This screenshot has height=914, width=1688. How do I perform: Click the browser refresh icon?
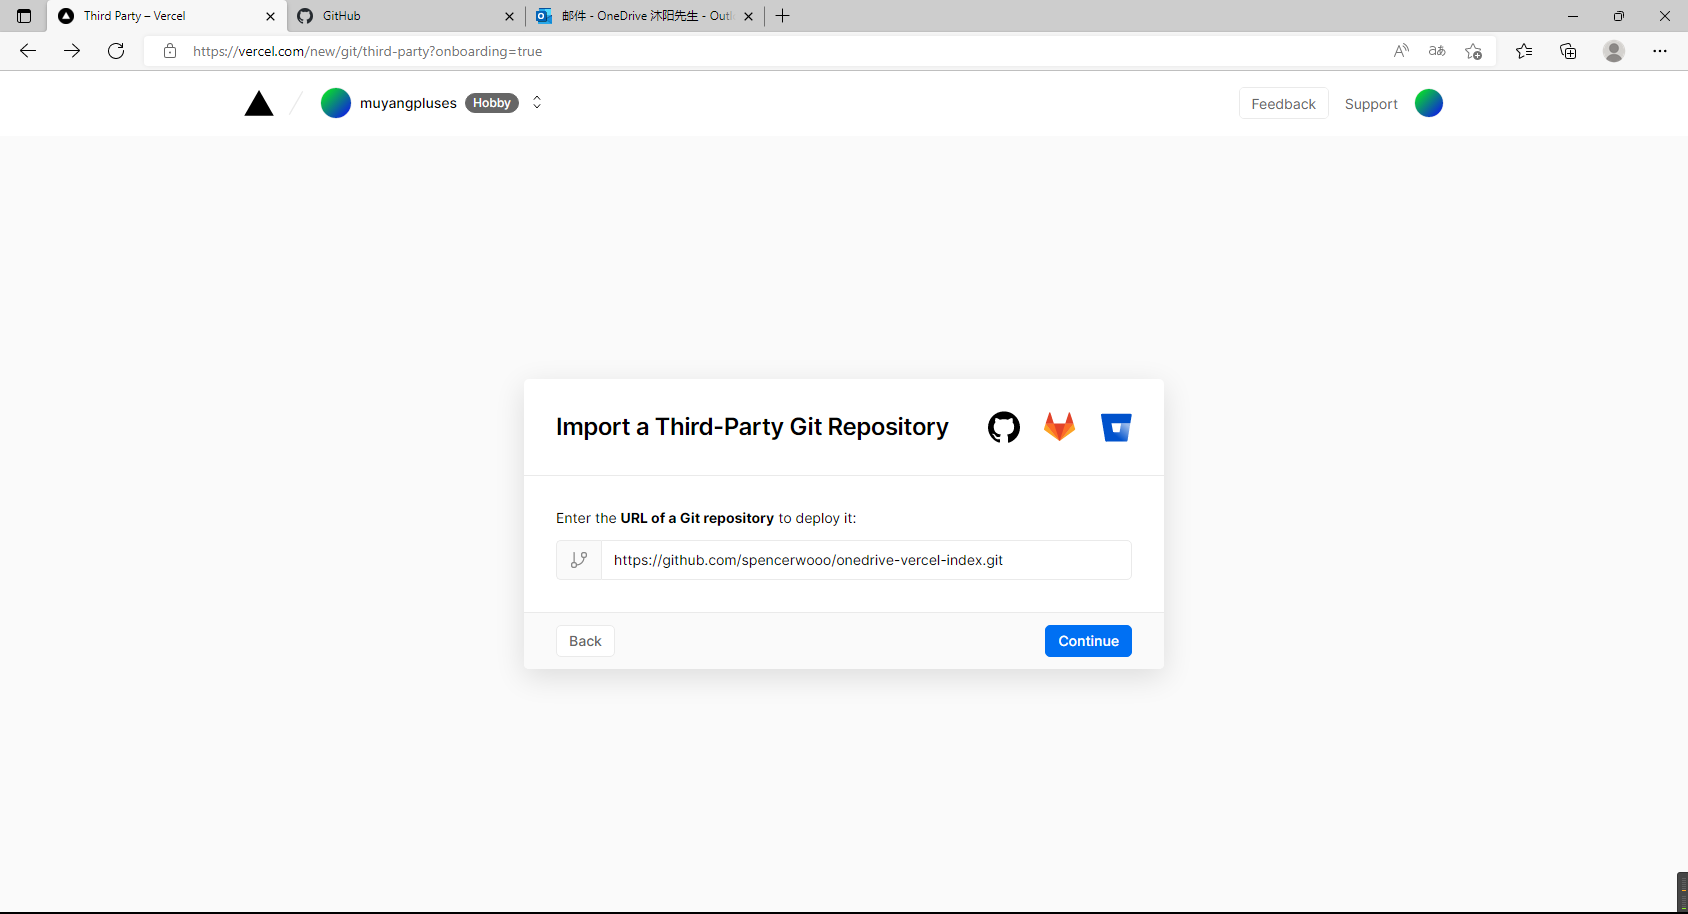tap(116, 51)
